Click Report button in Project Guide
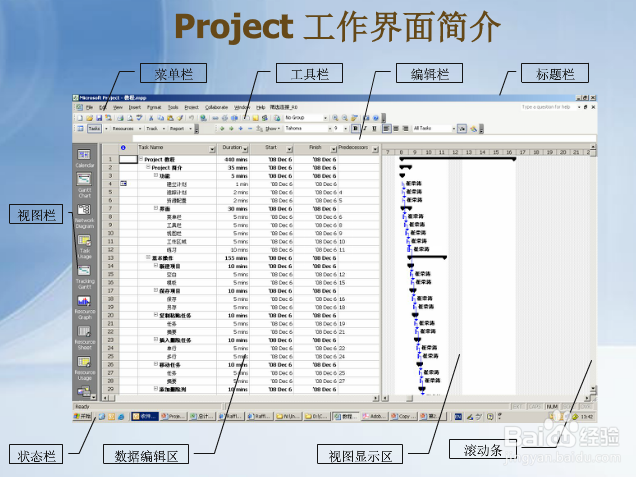Screen dimensions: 636x477 [177, 129]
